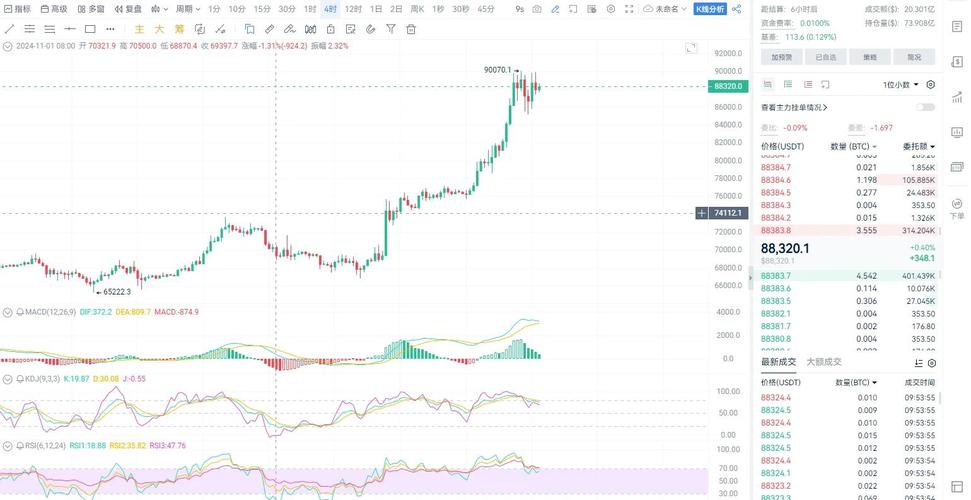The height and width of the screenshot is (500, 971).
Task: Collapse the KDJ indicator panel chevron
Action: (x=7, y=379)
